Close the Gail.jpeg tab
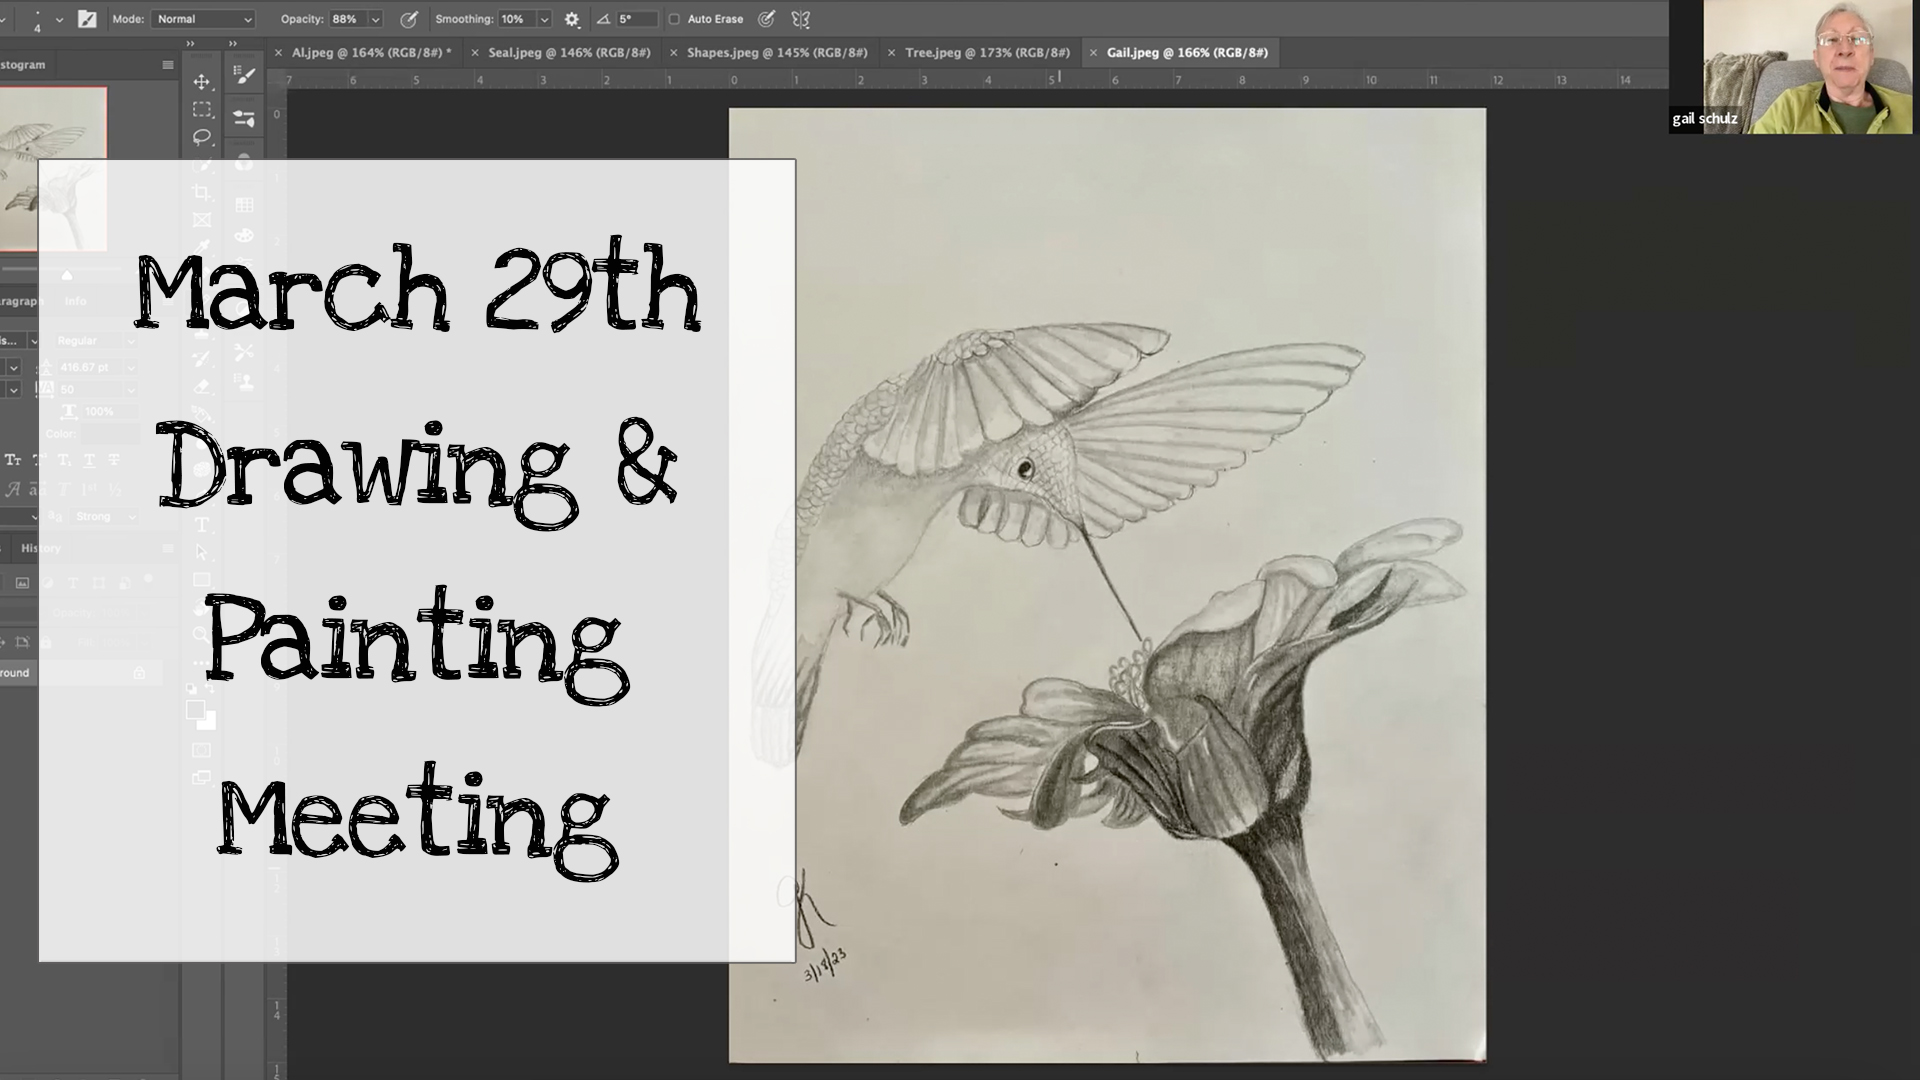Screen dimensions: 1920x1080 pyautogui.click(x=1093, y=53)
